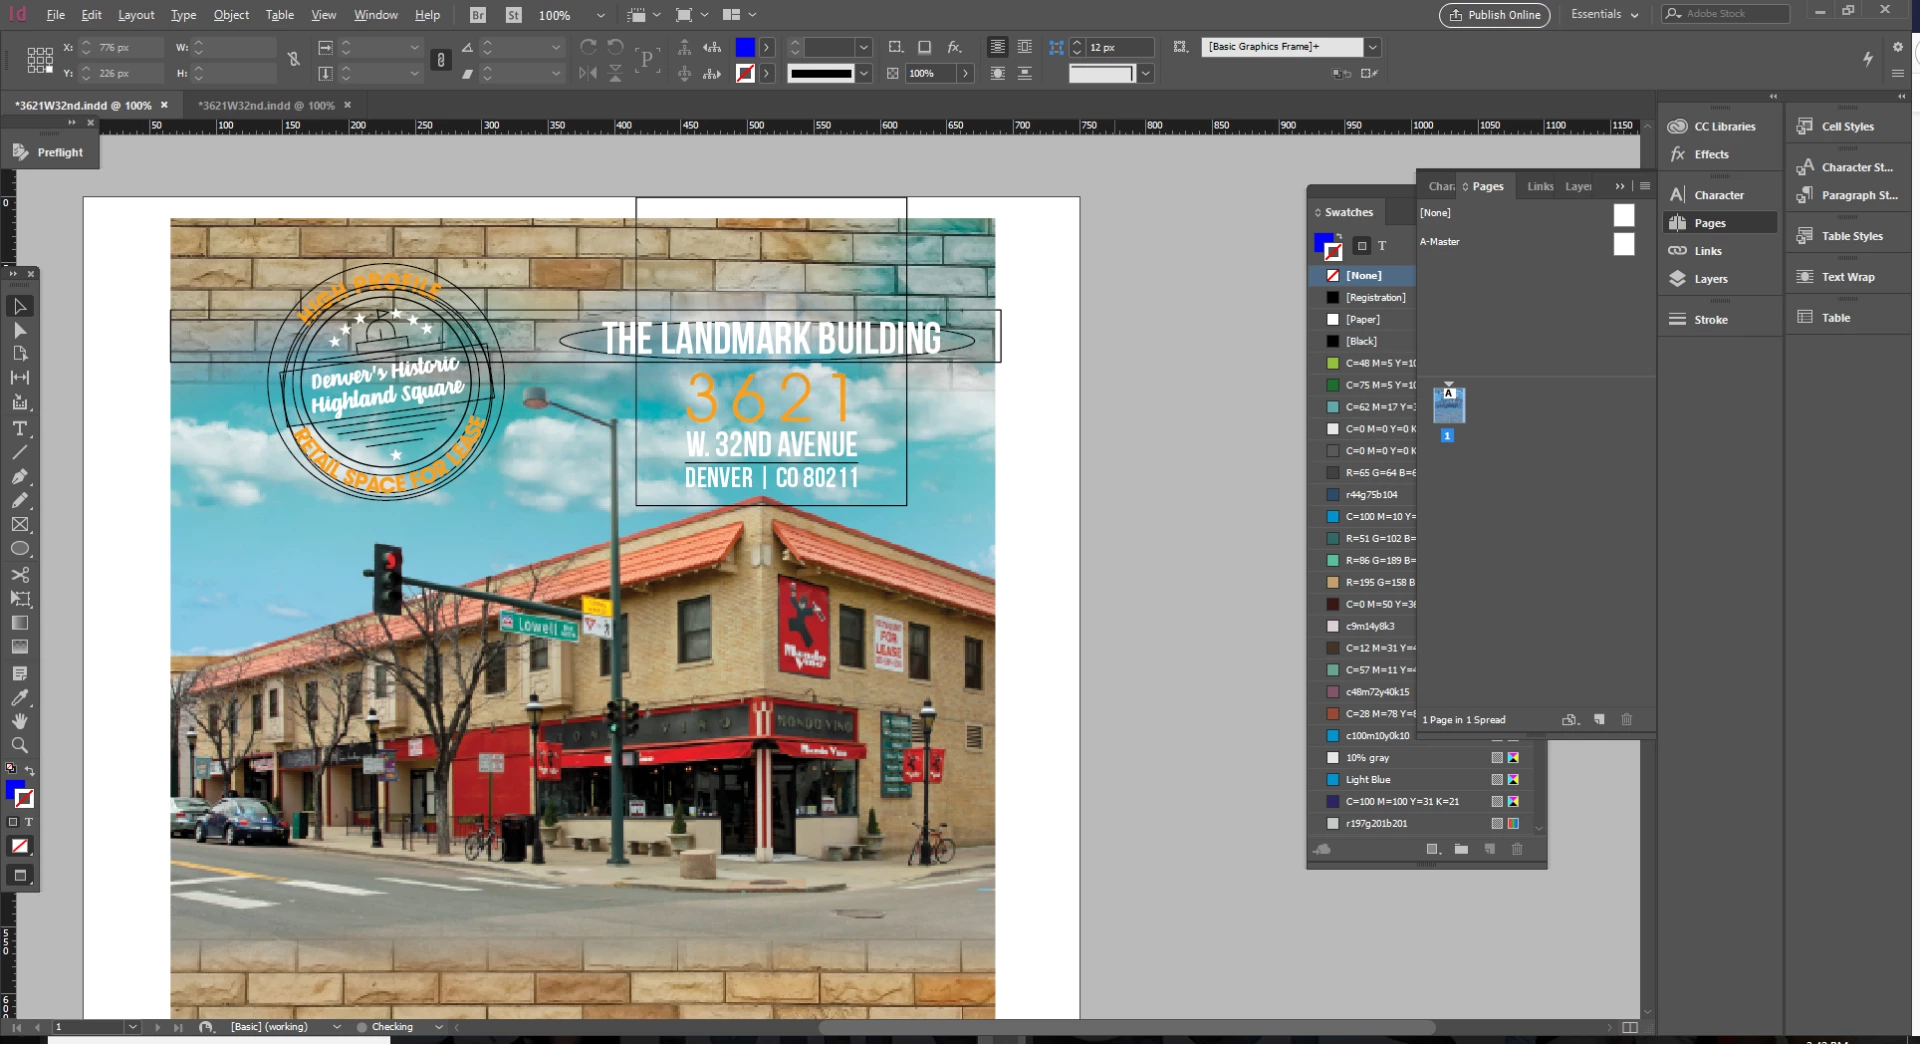Open the Basic Graphics Frame style dropdown
1920x1044 pixels.
(1373, 47)
